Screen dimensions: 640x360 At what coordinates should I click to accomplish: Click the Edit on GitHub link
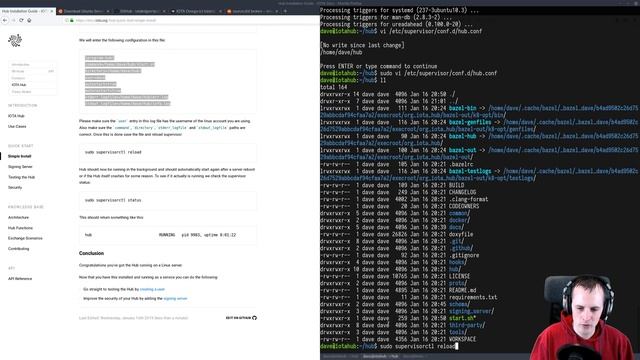point(241,318)
